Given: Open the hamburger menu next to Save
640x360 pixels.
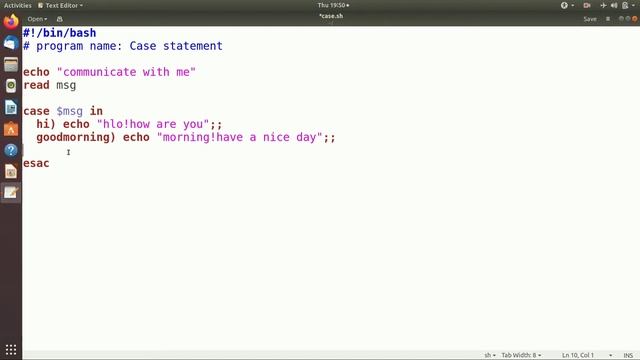Looking at the screenshot, I should [608, 19].
